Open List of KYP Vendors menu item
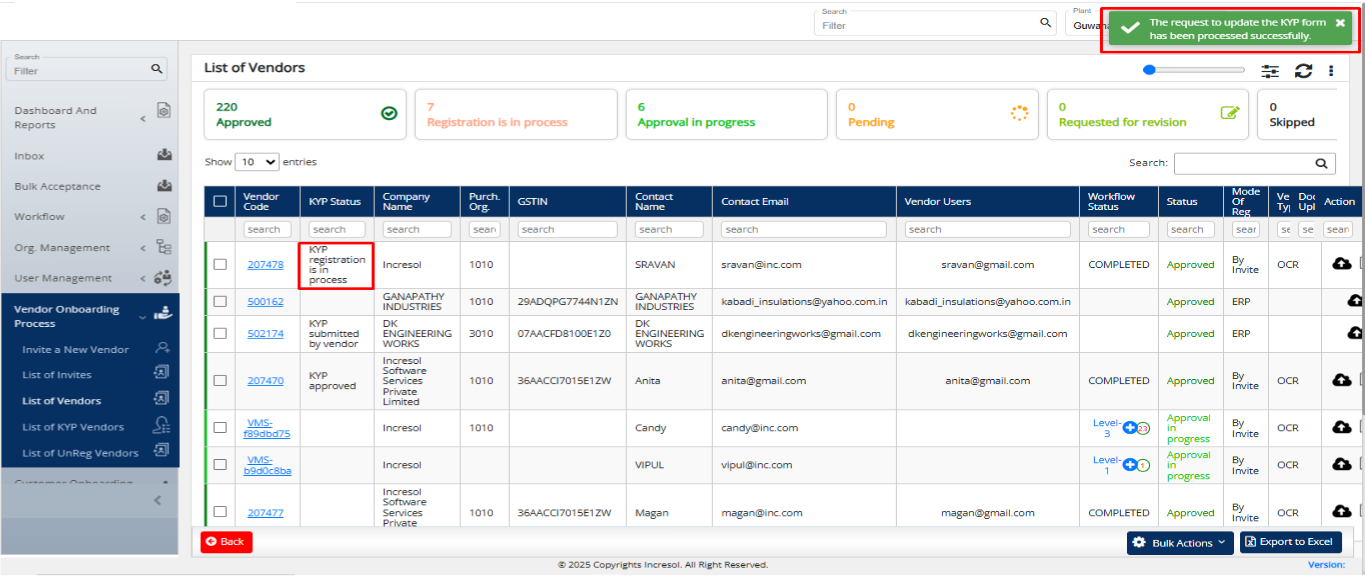The width and height of the screenshot is (1365, 578). click(x=73, y=427)
